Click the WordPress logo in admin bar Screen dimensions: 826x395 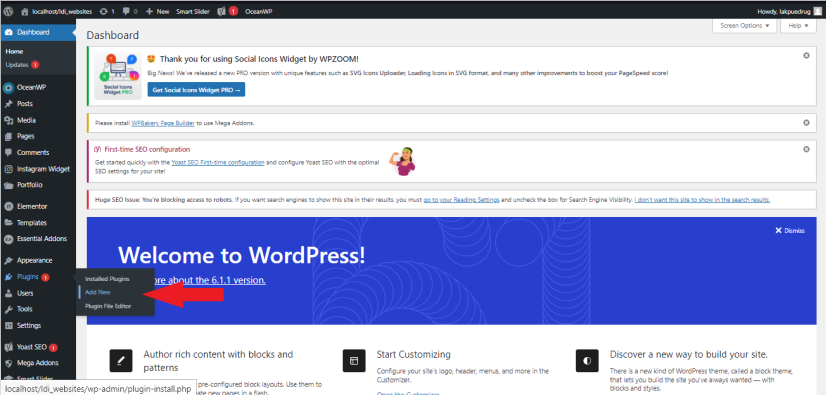click(x=8, y=11)
